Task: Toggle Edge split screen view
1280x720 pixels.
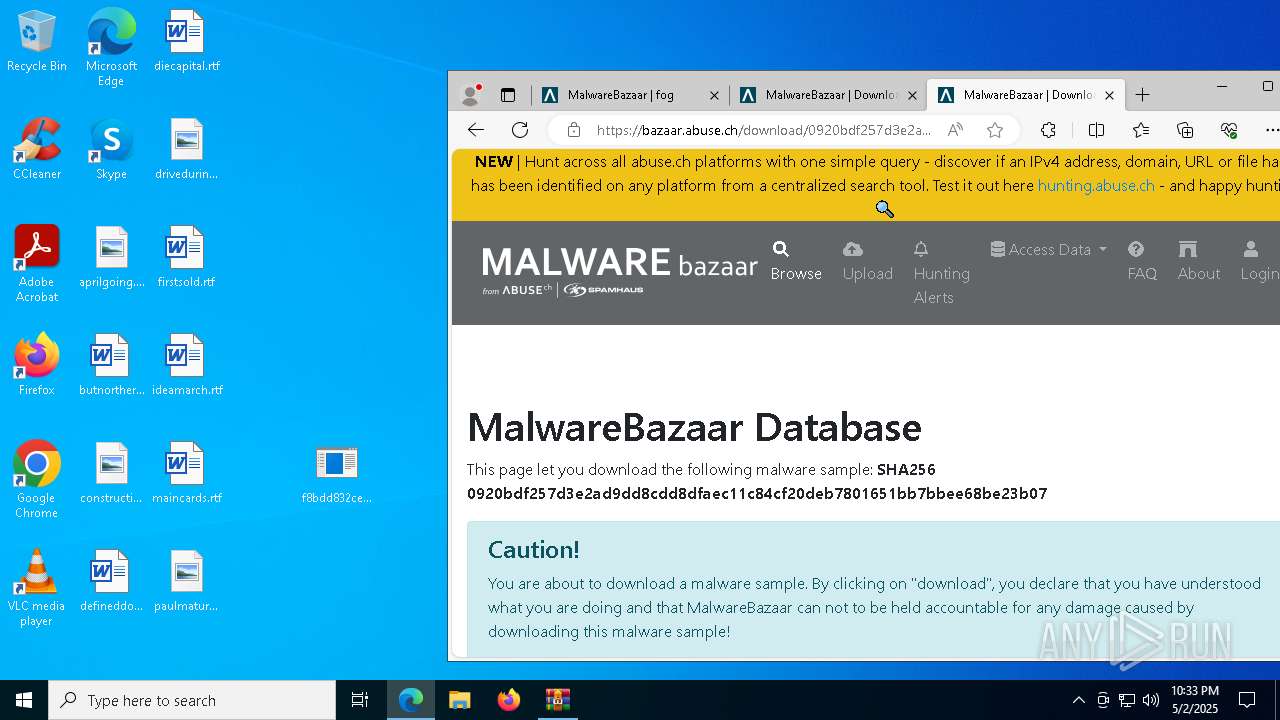Action: click(1096, 130)
